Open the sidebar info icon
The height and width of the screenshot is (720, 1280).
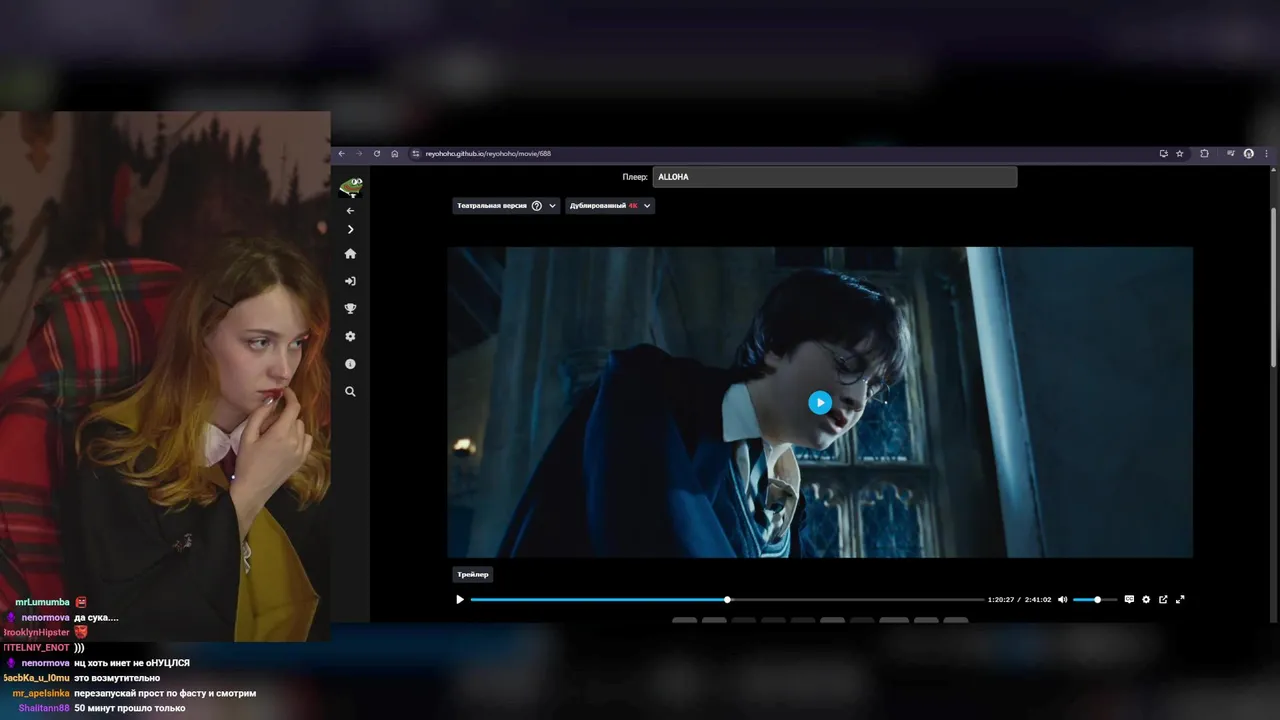click(x=350, y=364)
